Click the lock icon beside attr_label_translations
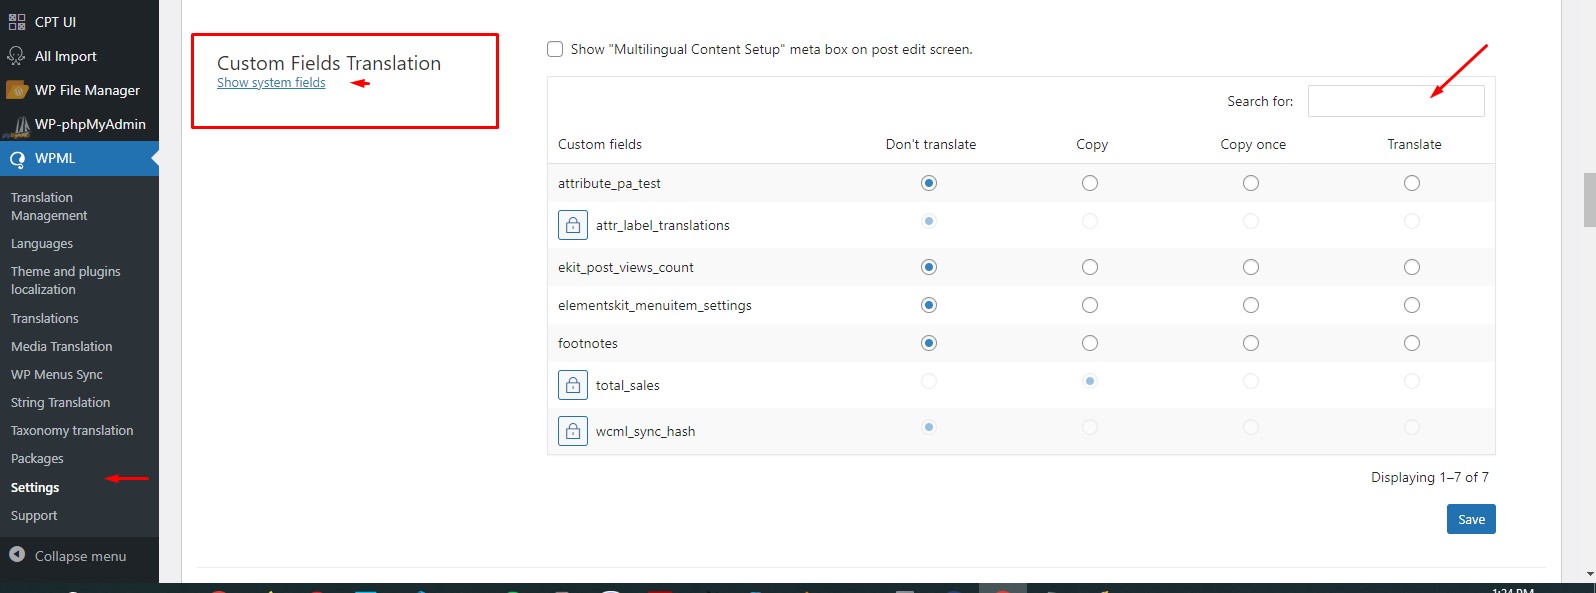Image resolution: width=1596 pixels, height=593 pixels. 573,225
